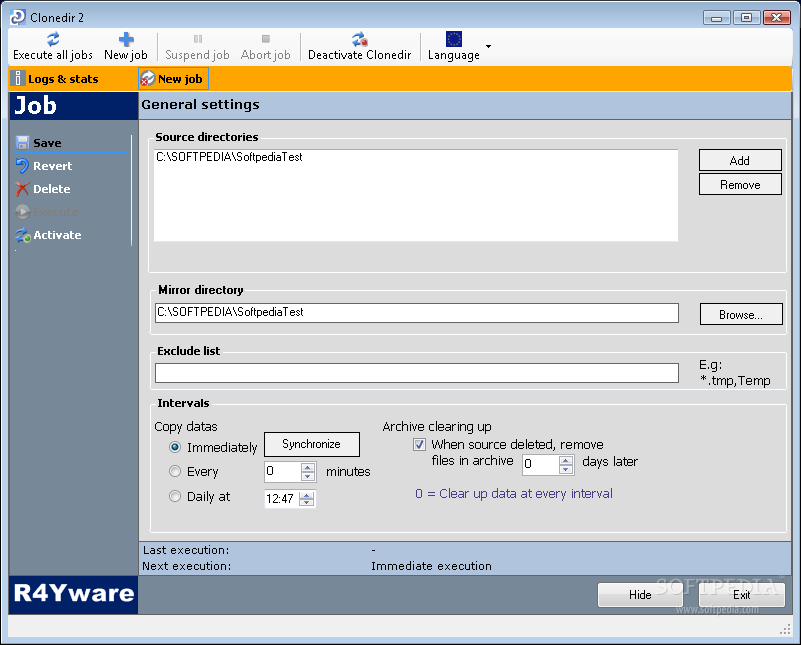Click the Abort job stop icon

(x=266, y=39)
